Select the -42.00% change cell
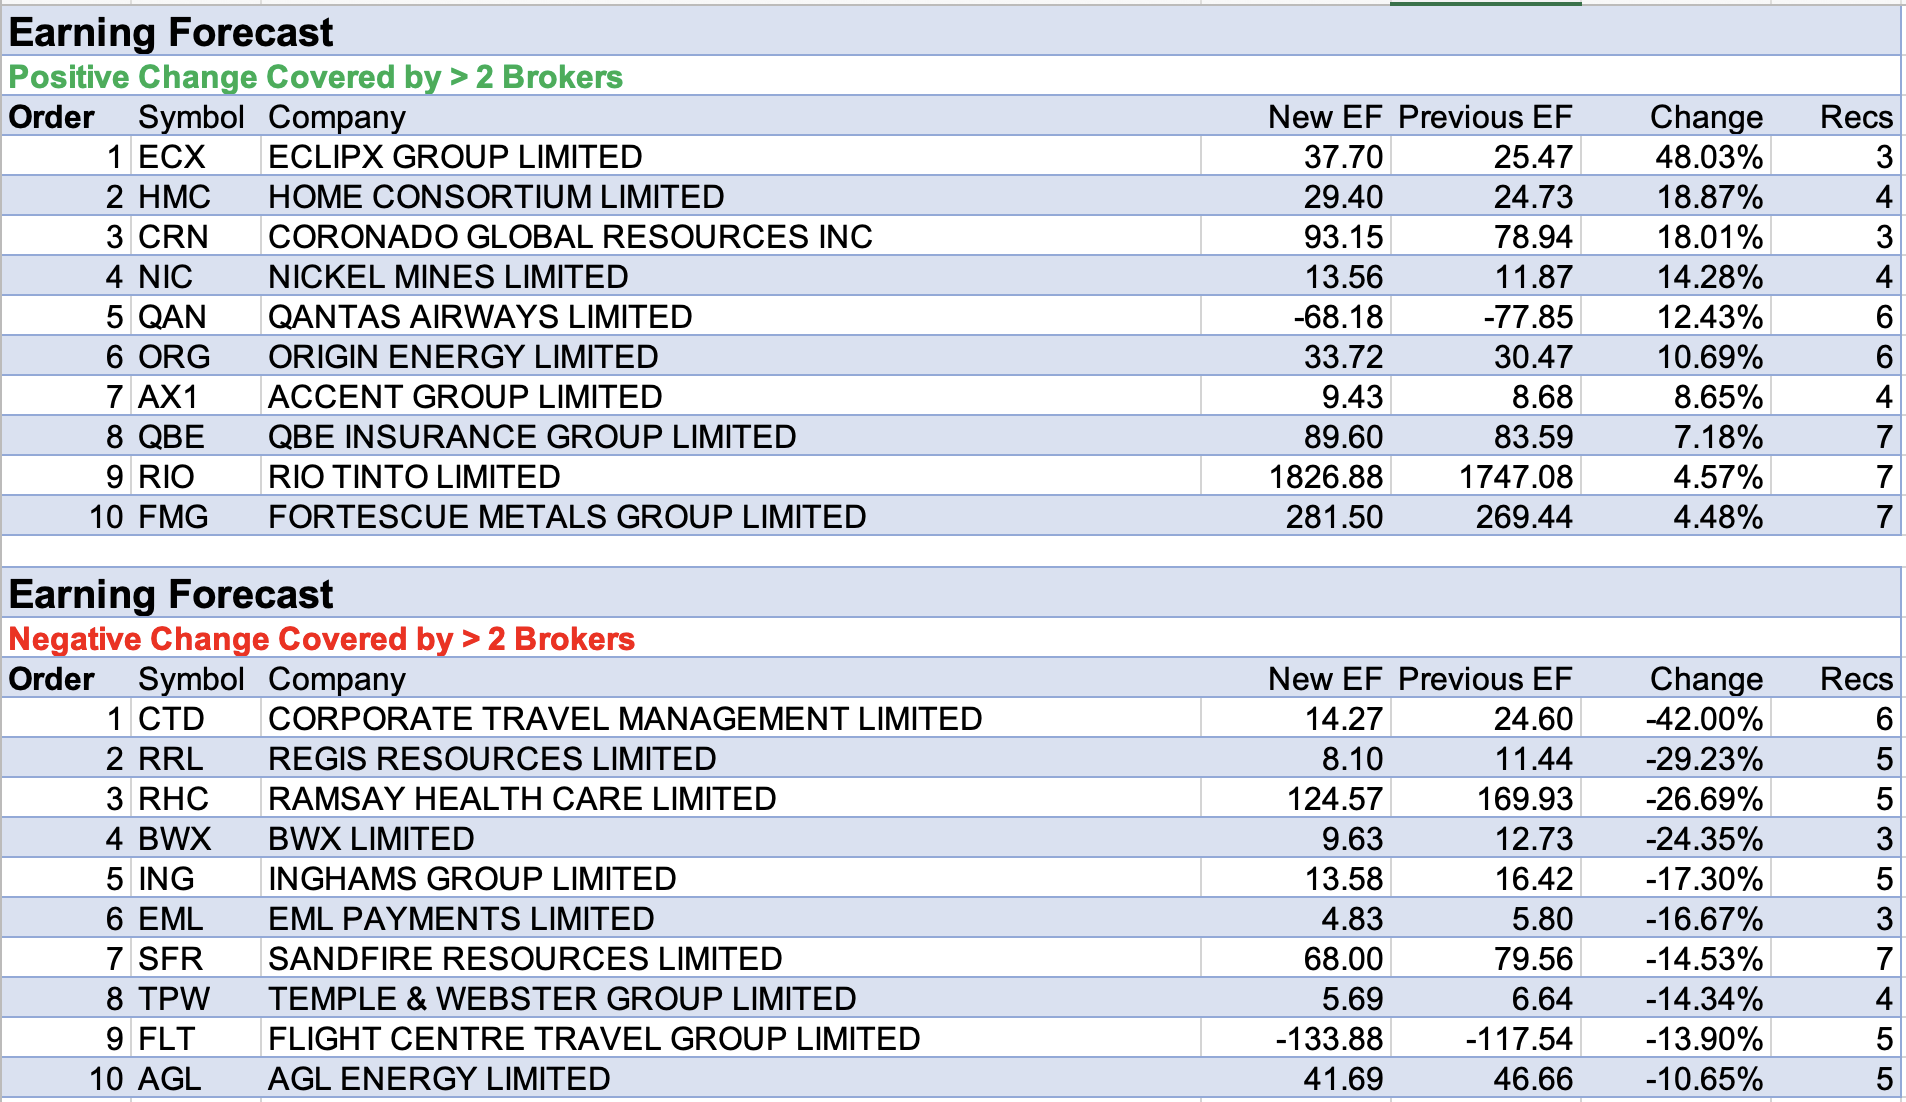This screenshot has width=1906, height=1102. [1704, 719]
